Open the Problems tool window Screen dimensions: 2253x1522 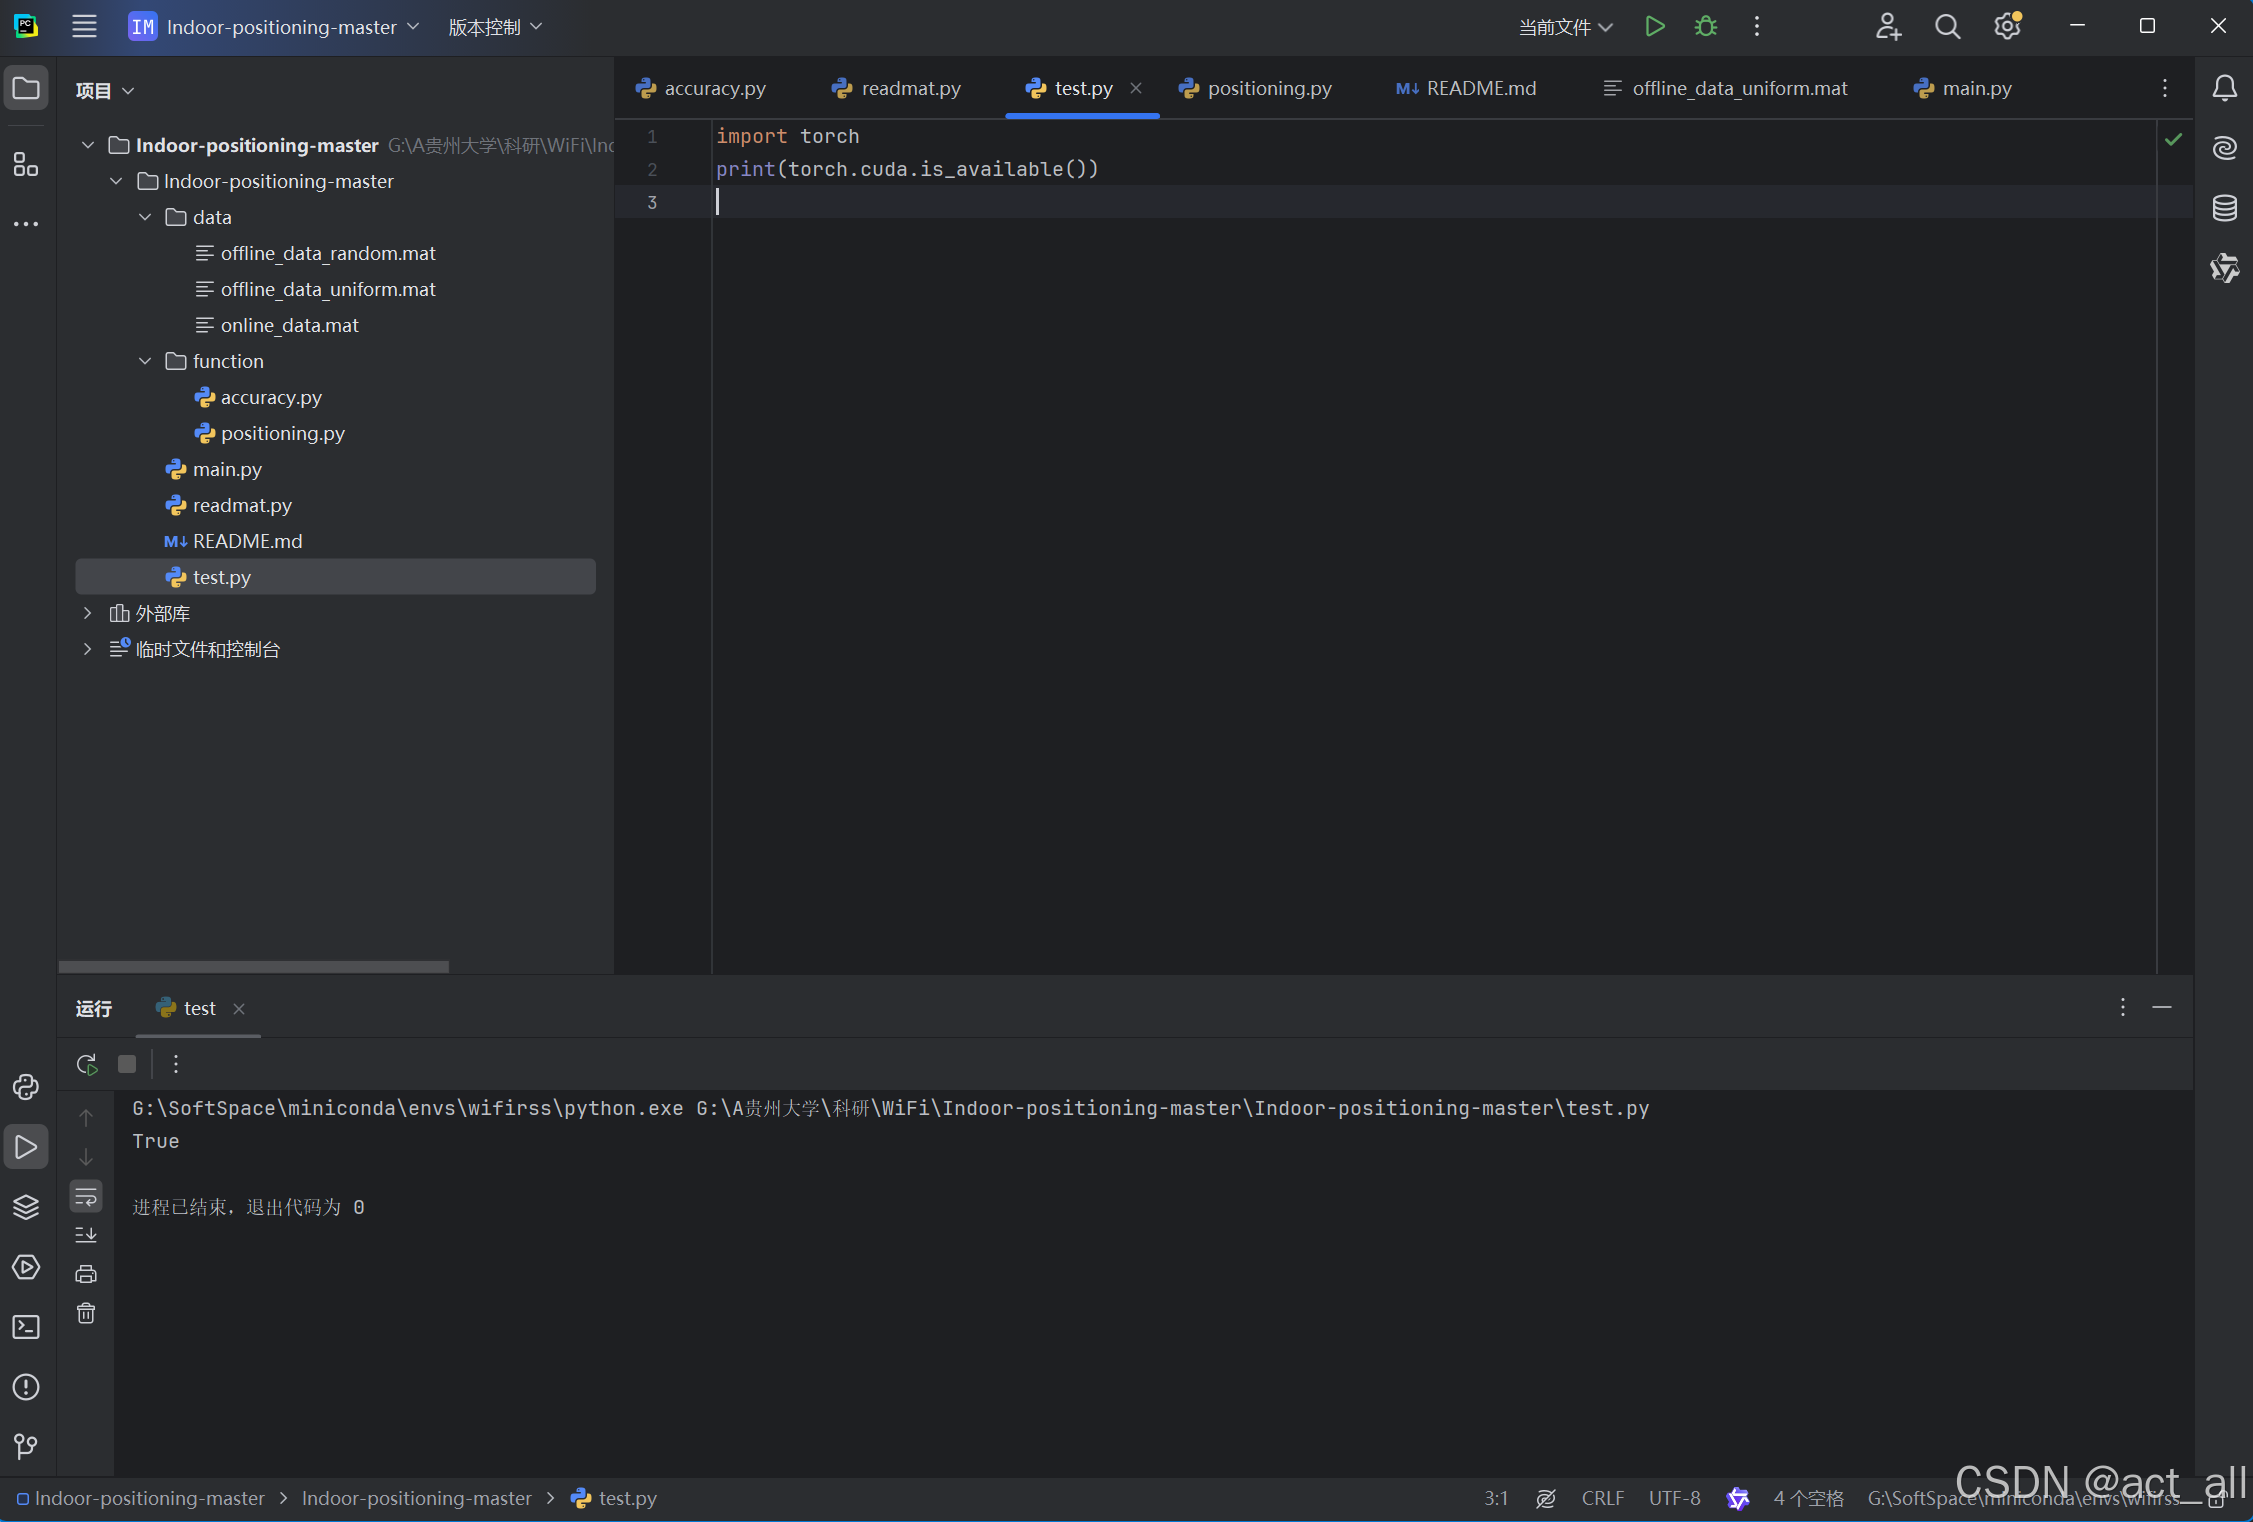(26, 1387)
